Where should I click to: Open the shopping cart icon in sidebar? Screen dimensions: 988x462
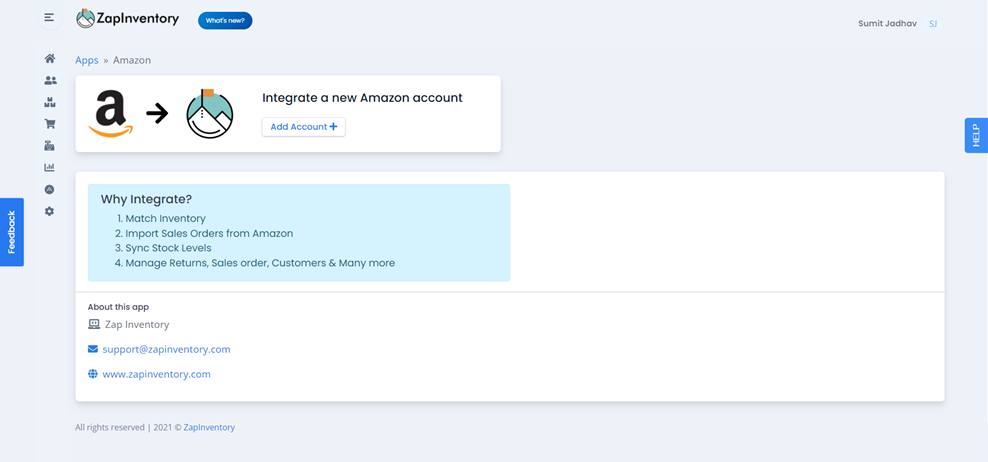point(50,124)
